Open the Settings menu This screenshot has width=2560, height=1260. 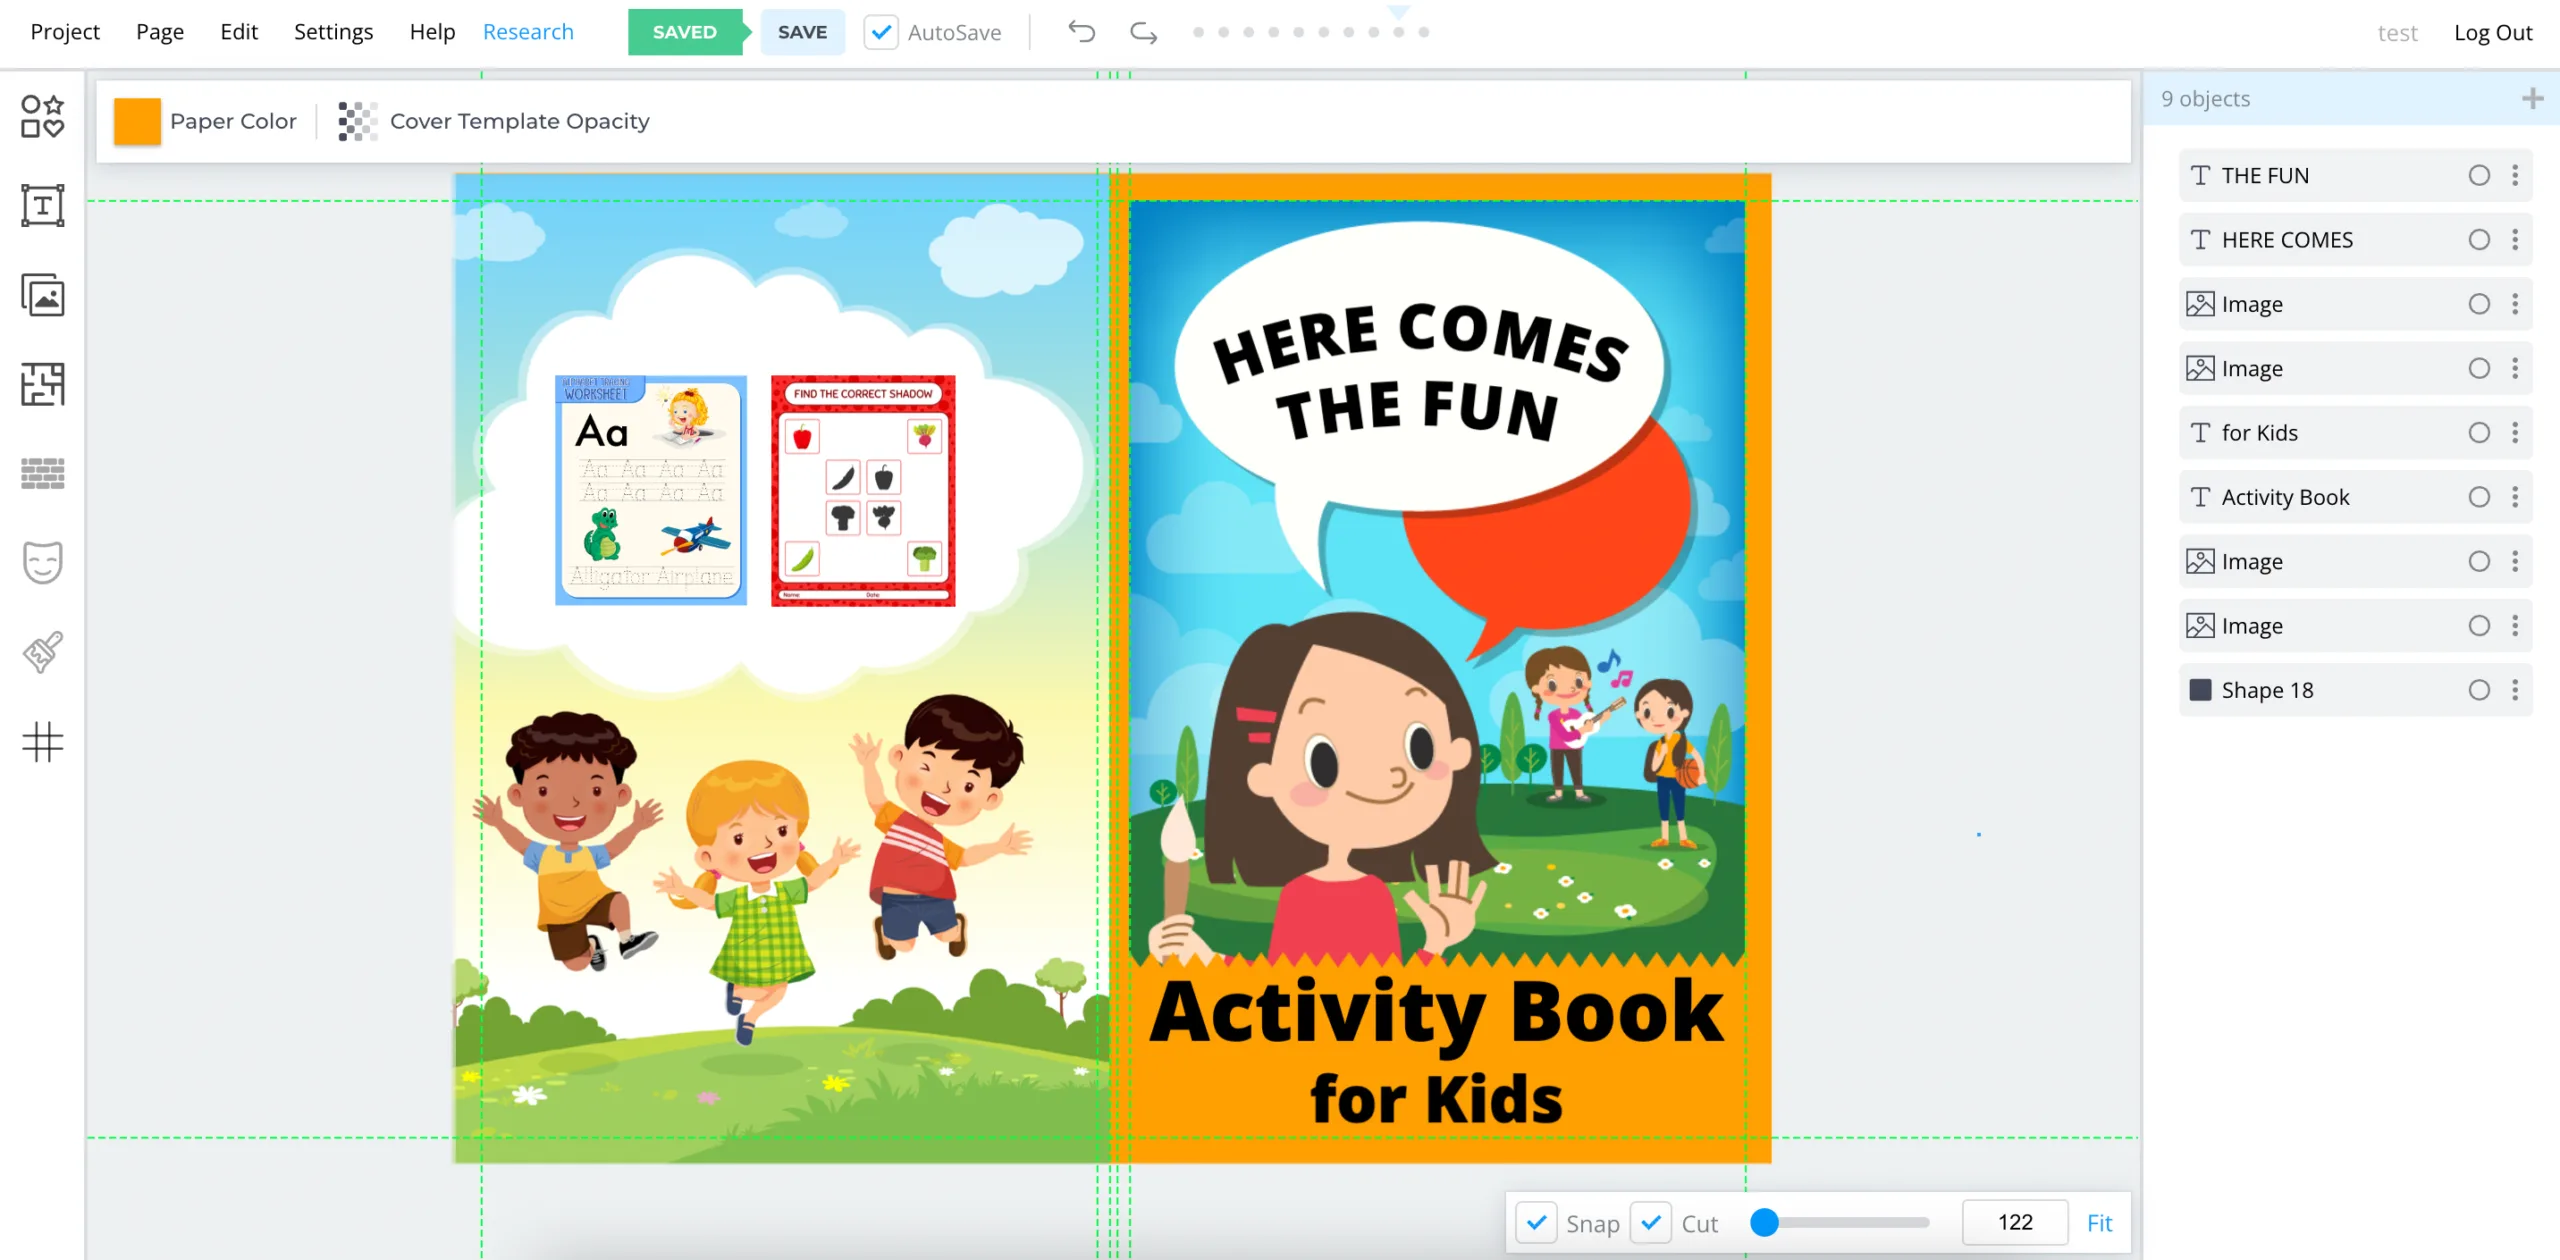click(x=333, y=31)
